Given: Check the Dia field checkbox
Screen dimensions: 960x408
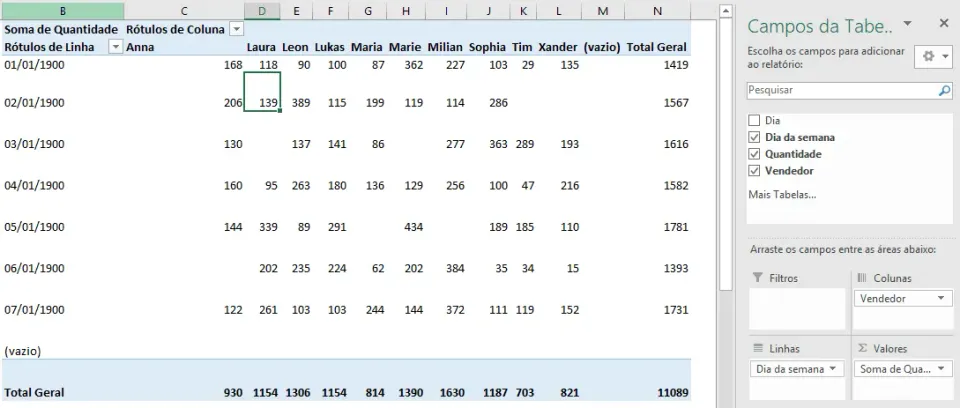Looking at the screenshot, I should (x=754, y=121).
